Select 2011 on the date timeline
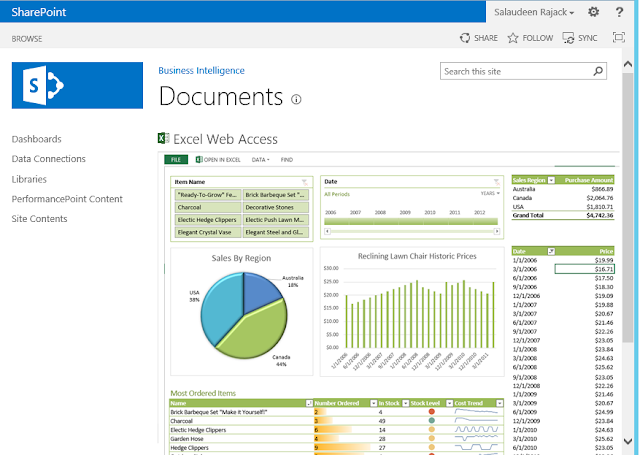Image resolution: width=640 pixels, height=455 pixels. (x=460, y=222)
